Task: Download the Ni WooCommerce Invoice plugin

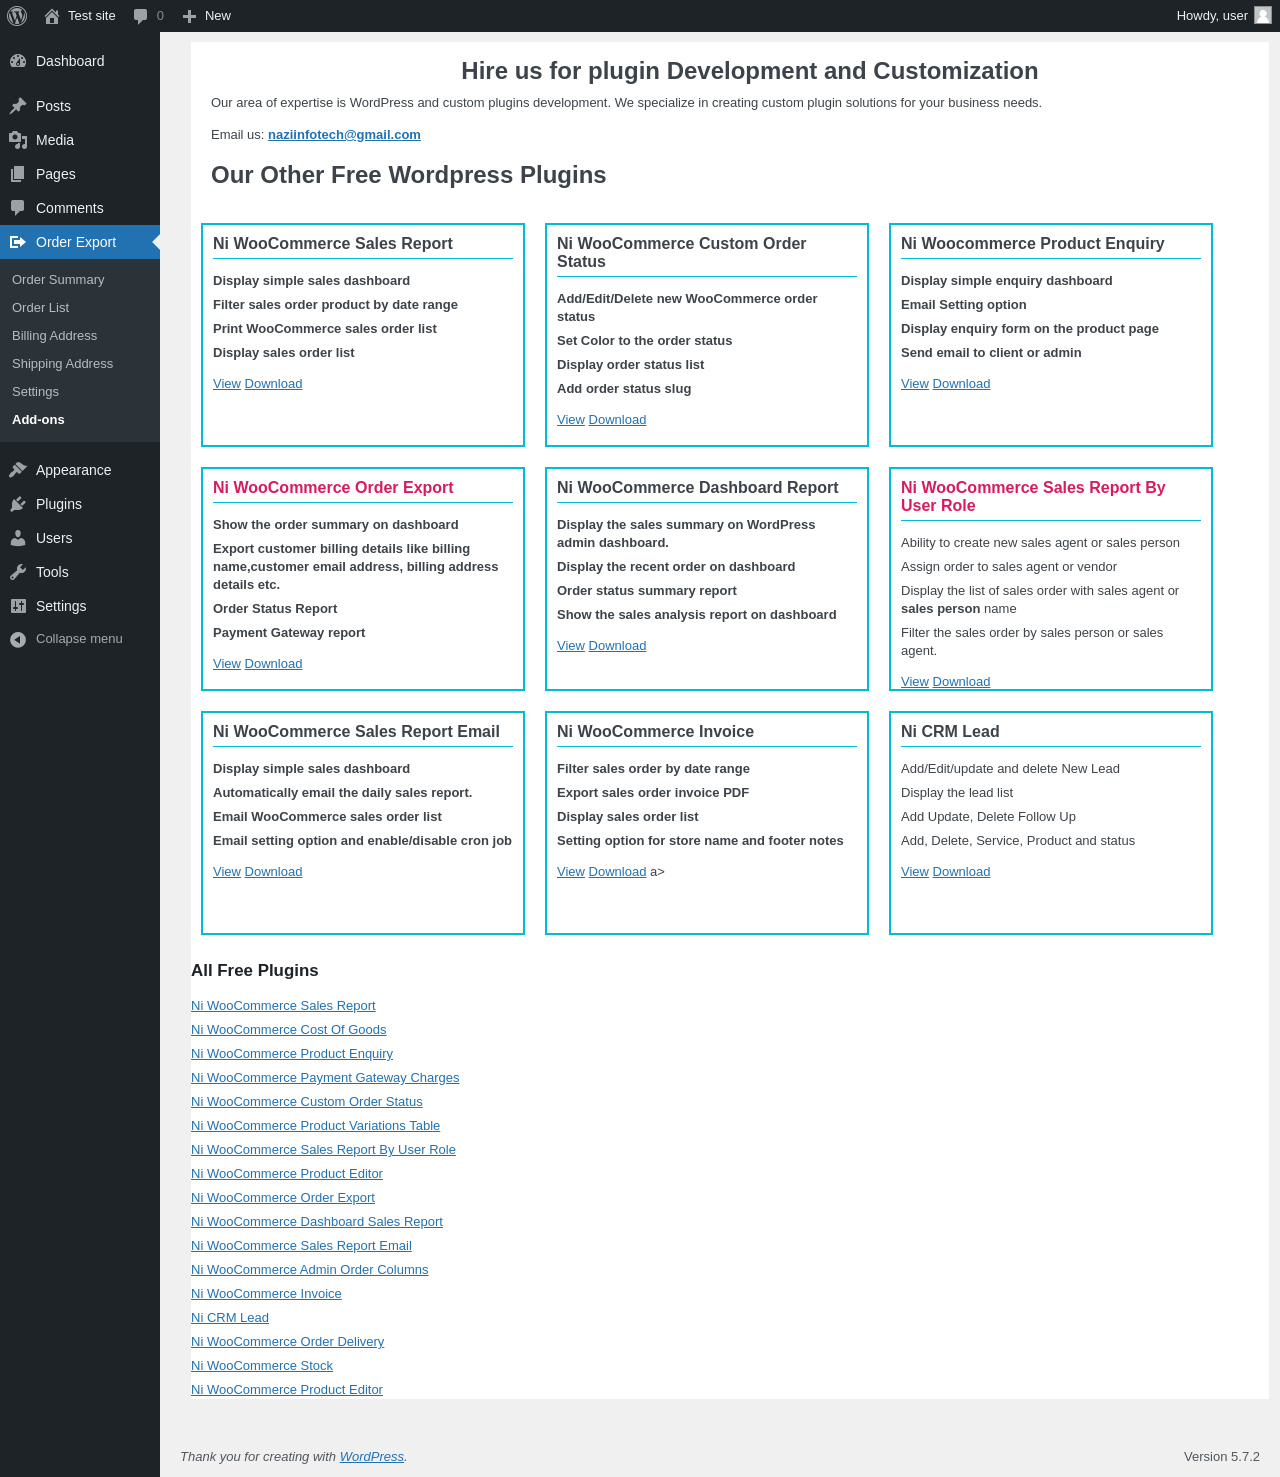Action: tap(617, 872)
